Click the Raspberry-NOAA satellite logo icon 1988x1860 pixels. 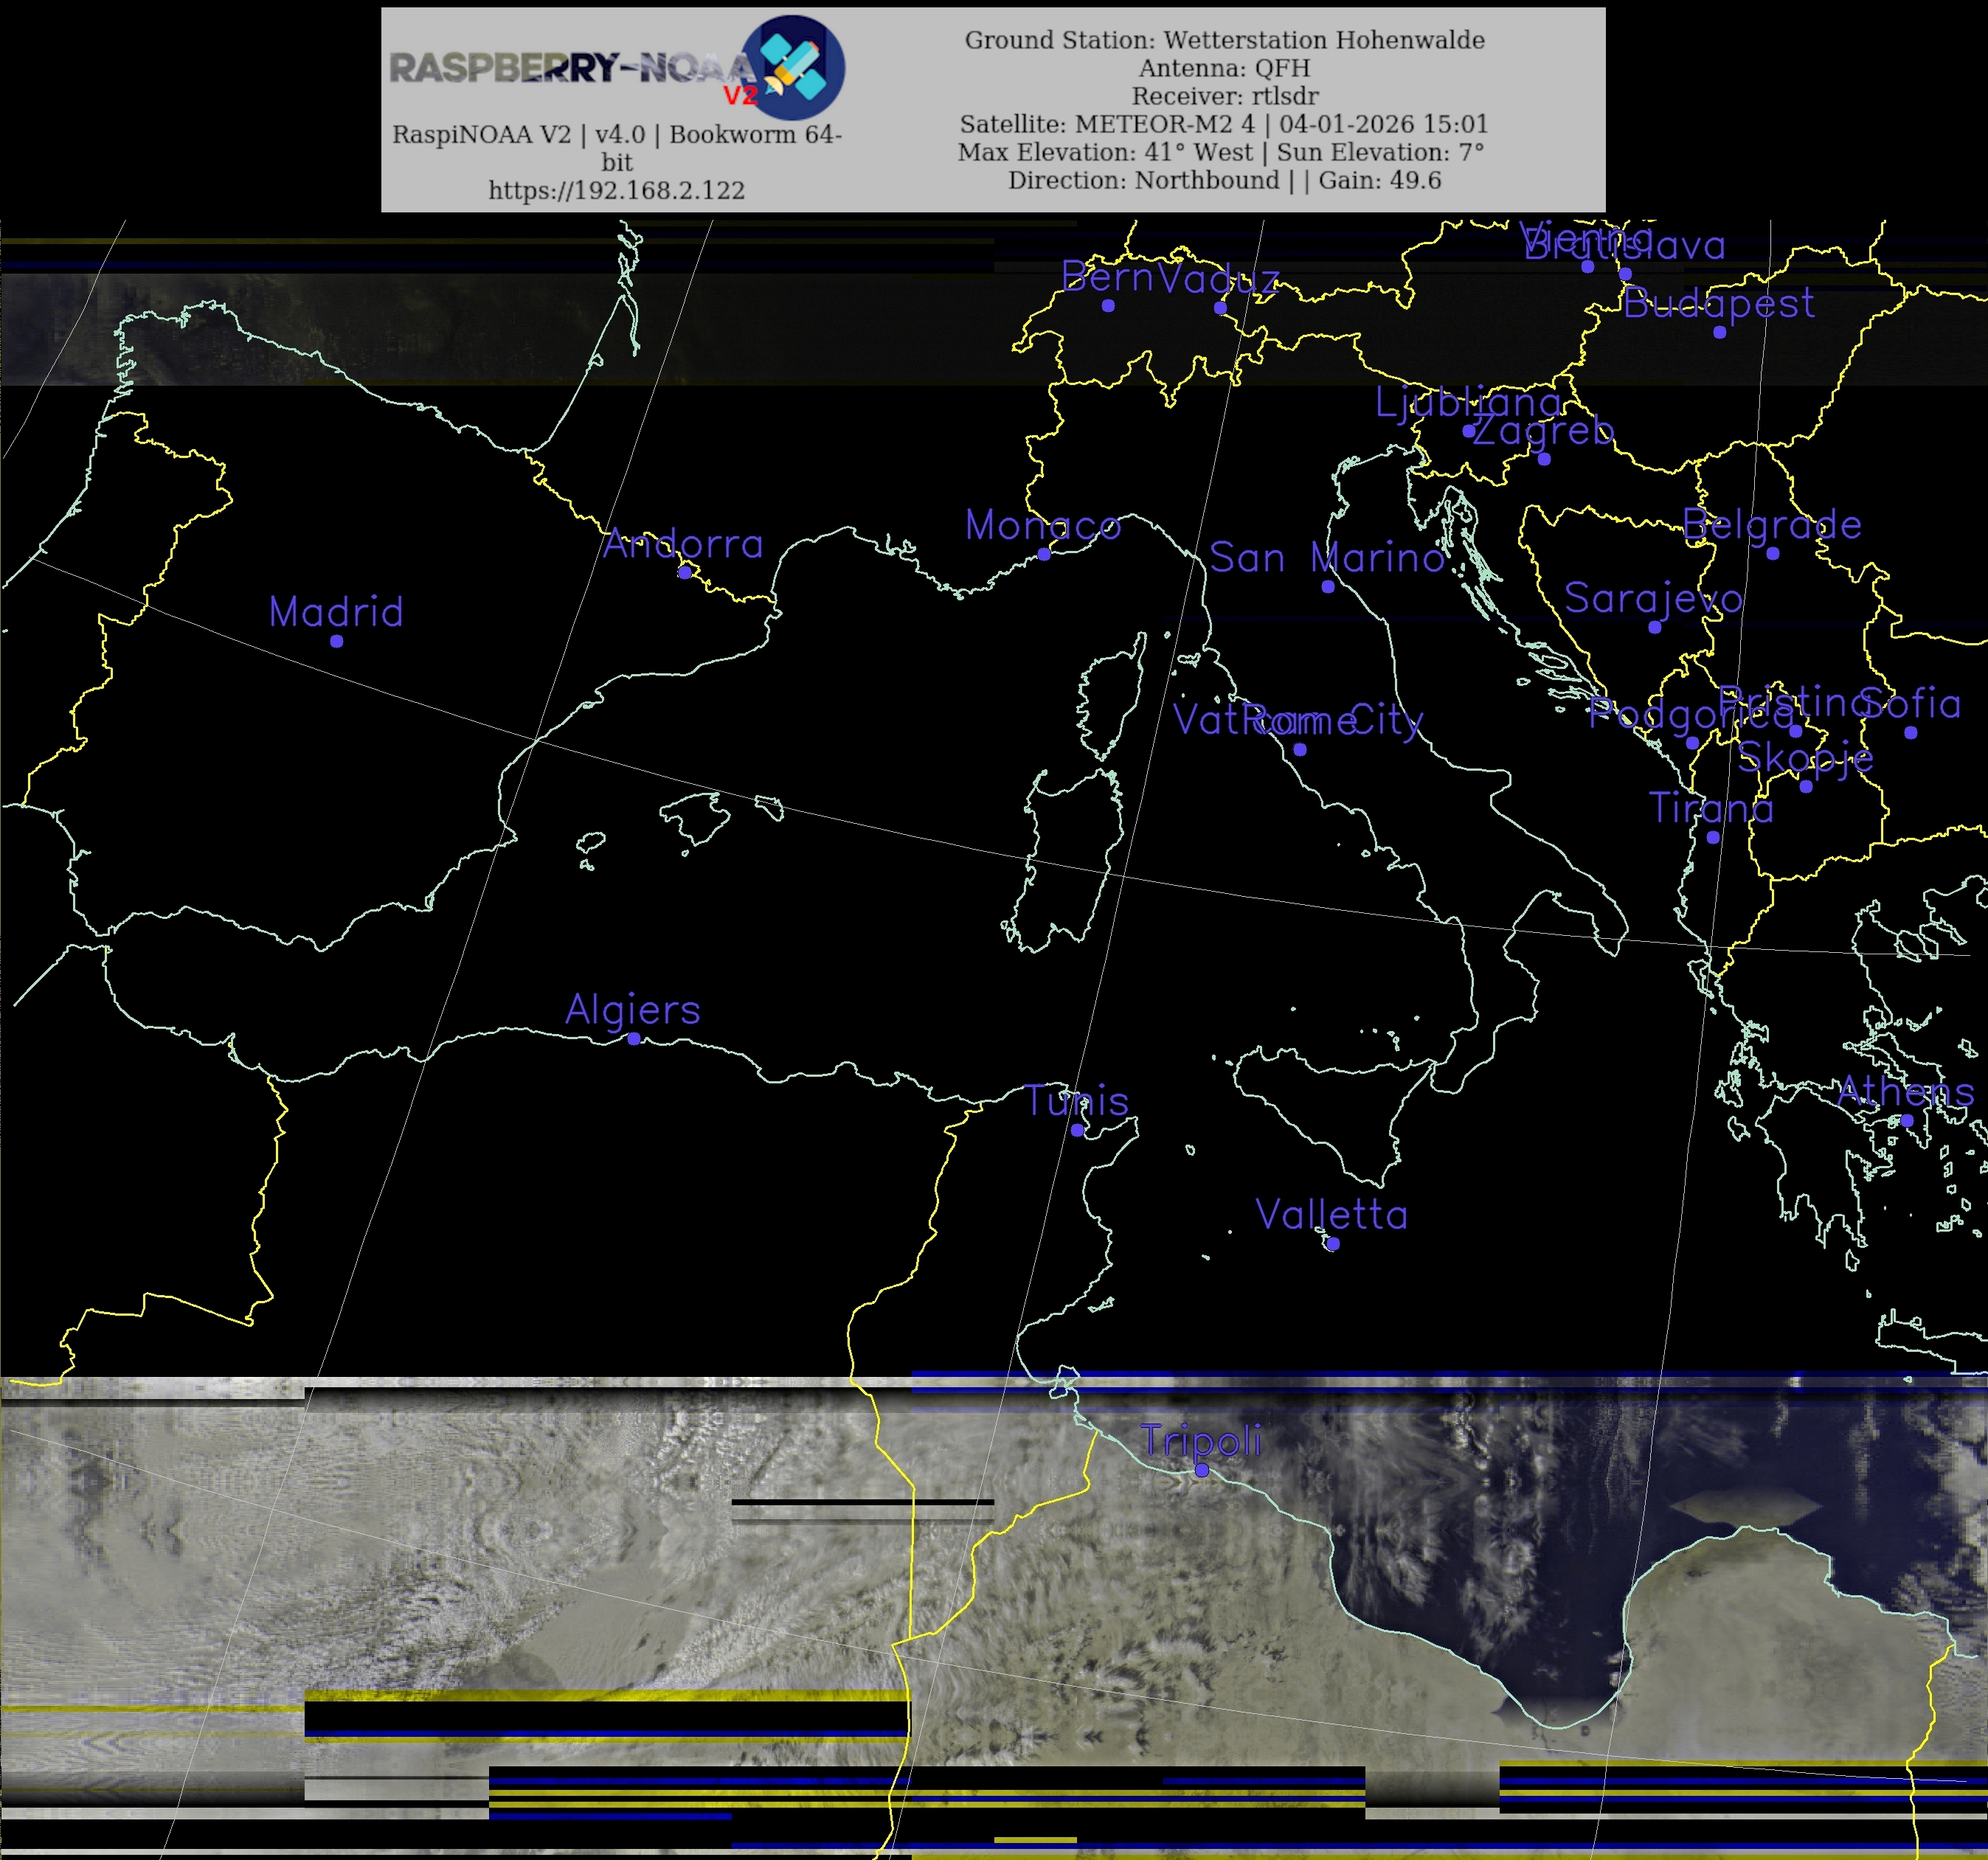click(795, 67)
